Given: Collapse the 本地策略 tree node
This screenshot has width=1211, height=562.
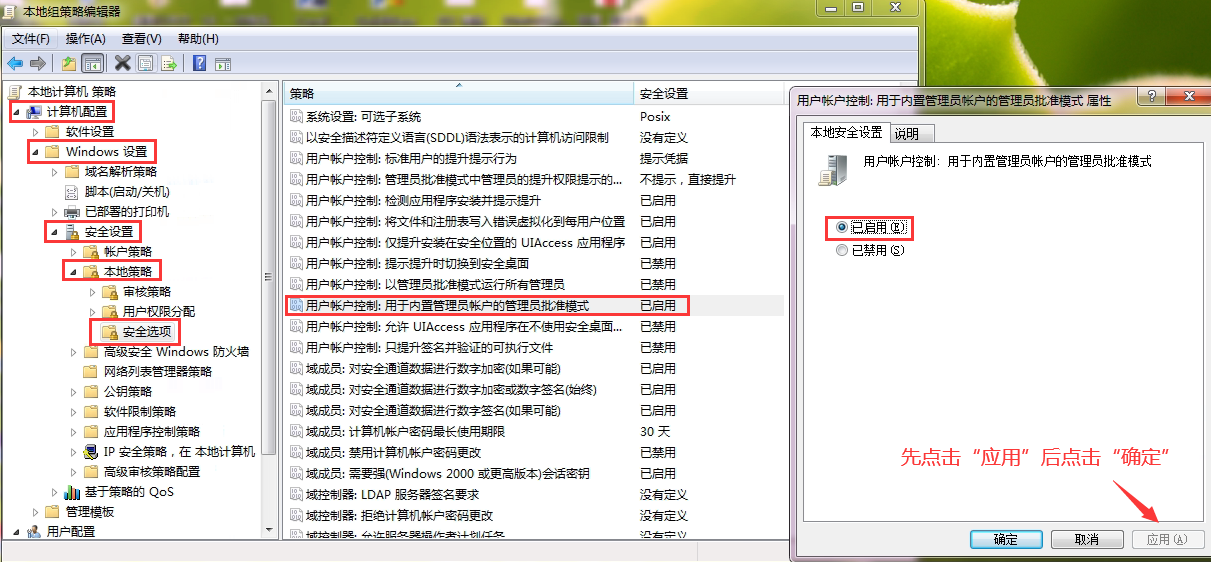Looking at the screenshot, I should (71, 271).
